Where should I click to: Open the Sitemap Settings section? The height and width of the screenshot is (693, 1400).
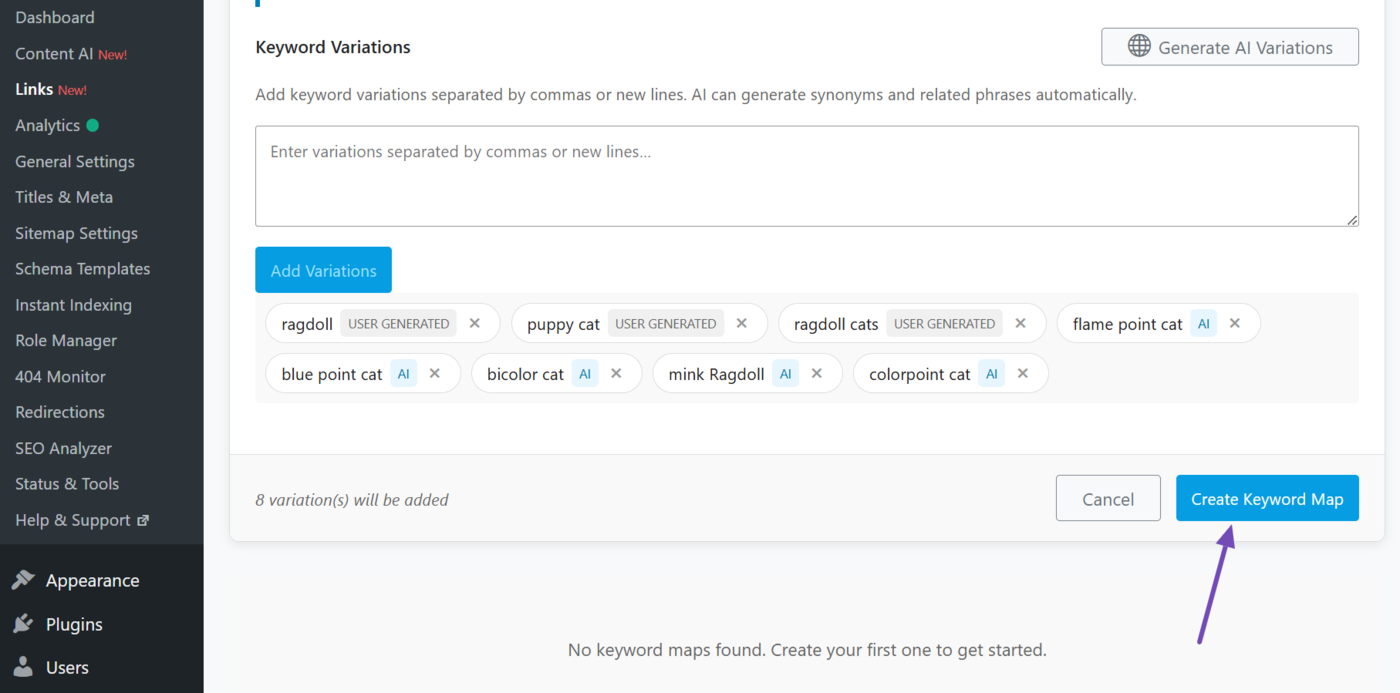coord(76,232)
